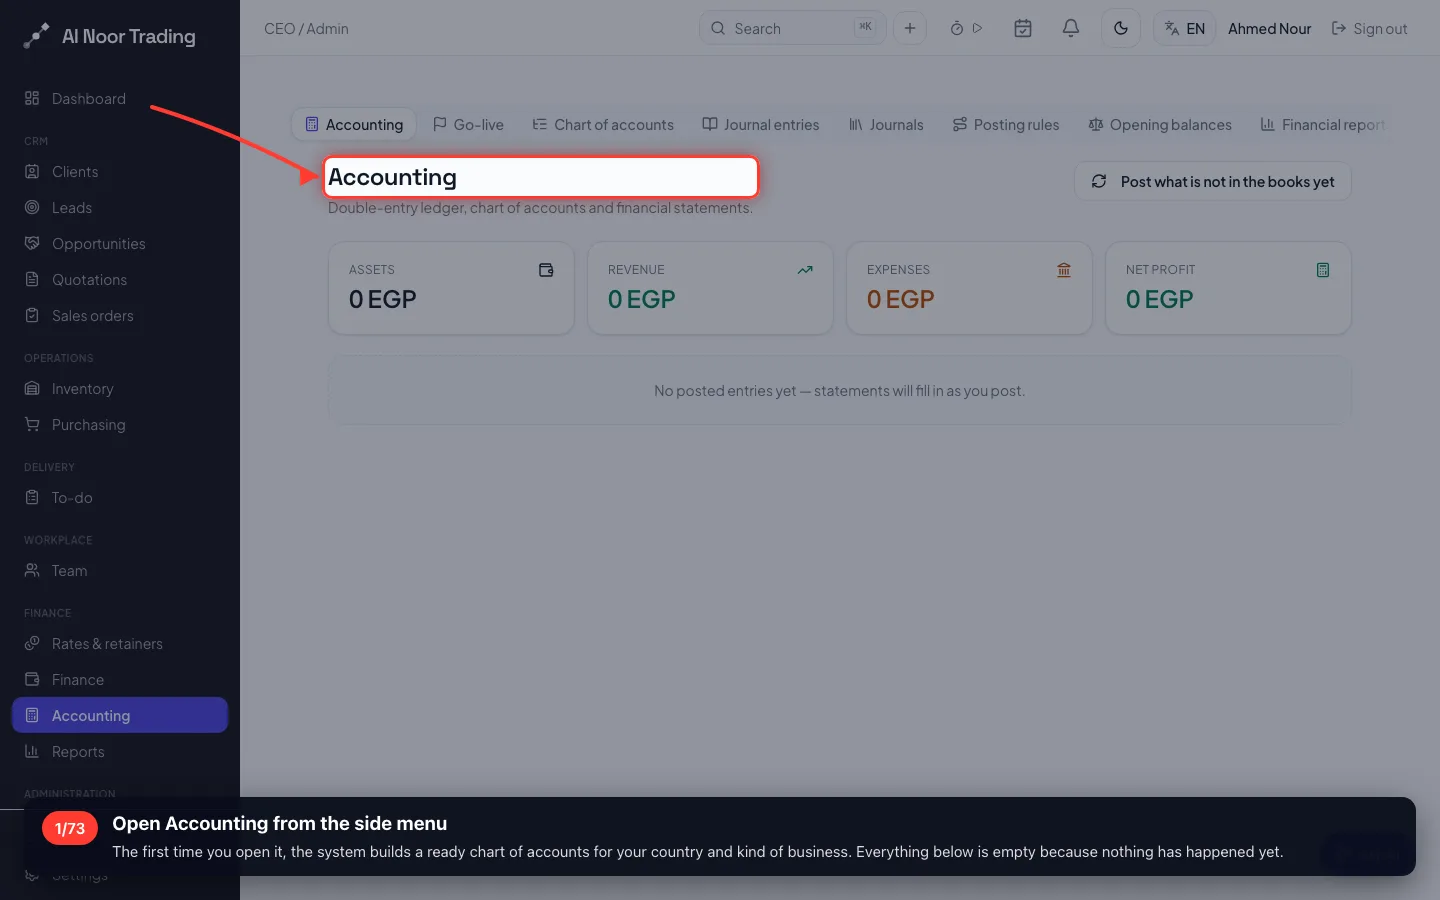Click the Net Profit calculator icon
This screenshot has height=900, width=1440.
tap(1323, 270)
